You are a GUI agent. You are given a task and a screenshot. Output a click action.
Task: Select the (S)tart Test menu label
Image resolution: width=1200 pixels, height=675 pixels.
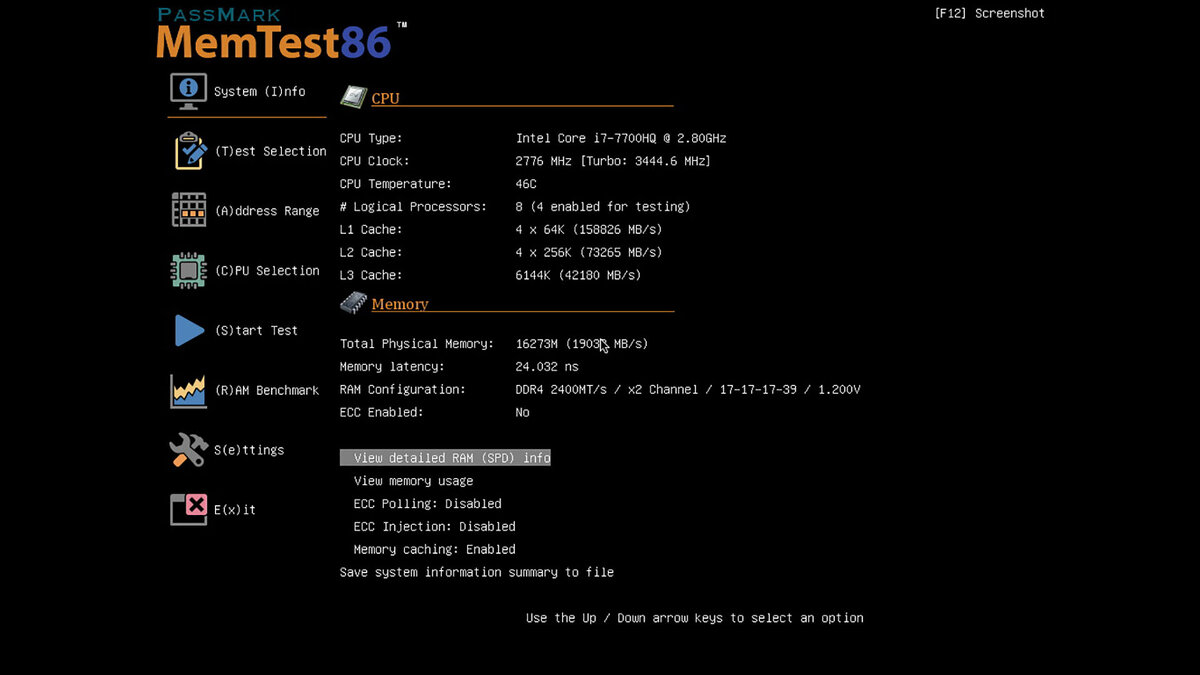click(x=256, y=330)
